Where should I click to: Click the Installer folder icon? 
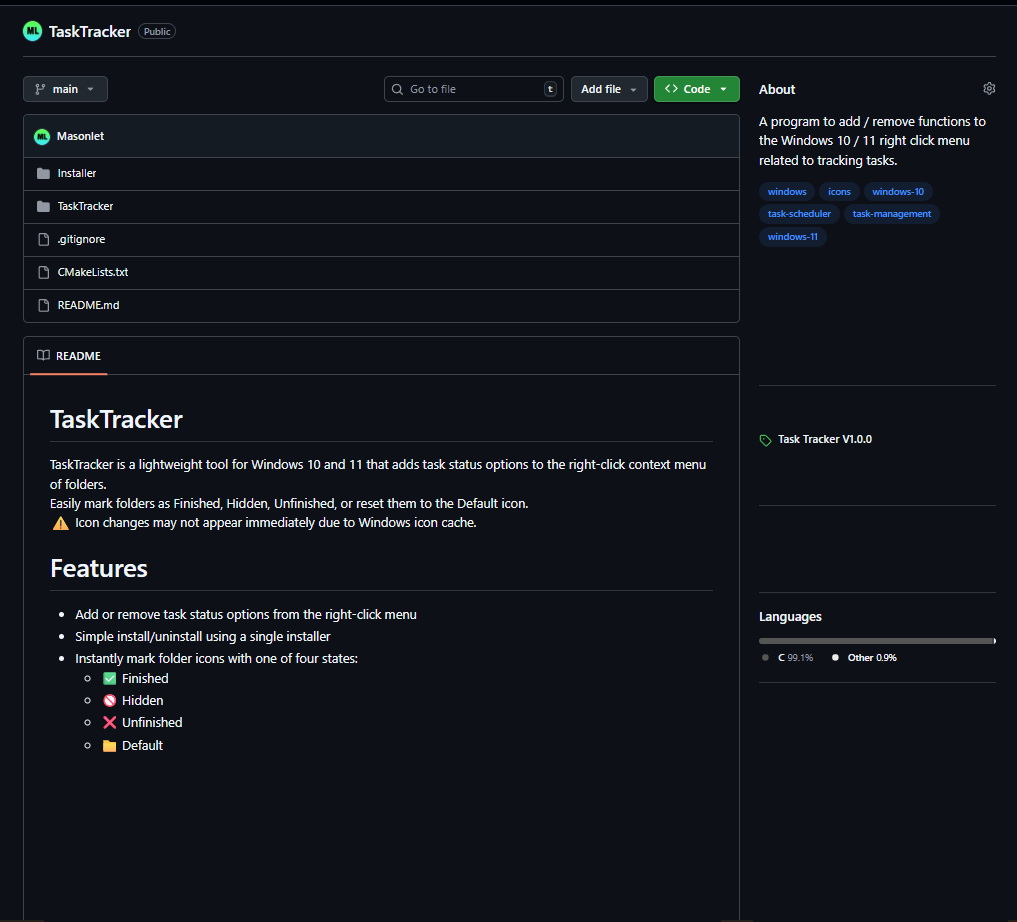click(43, 173)
